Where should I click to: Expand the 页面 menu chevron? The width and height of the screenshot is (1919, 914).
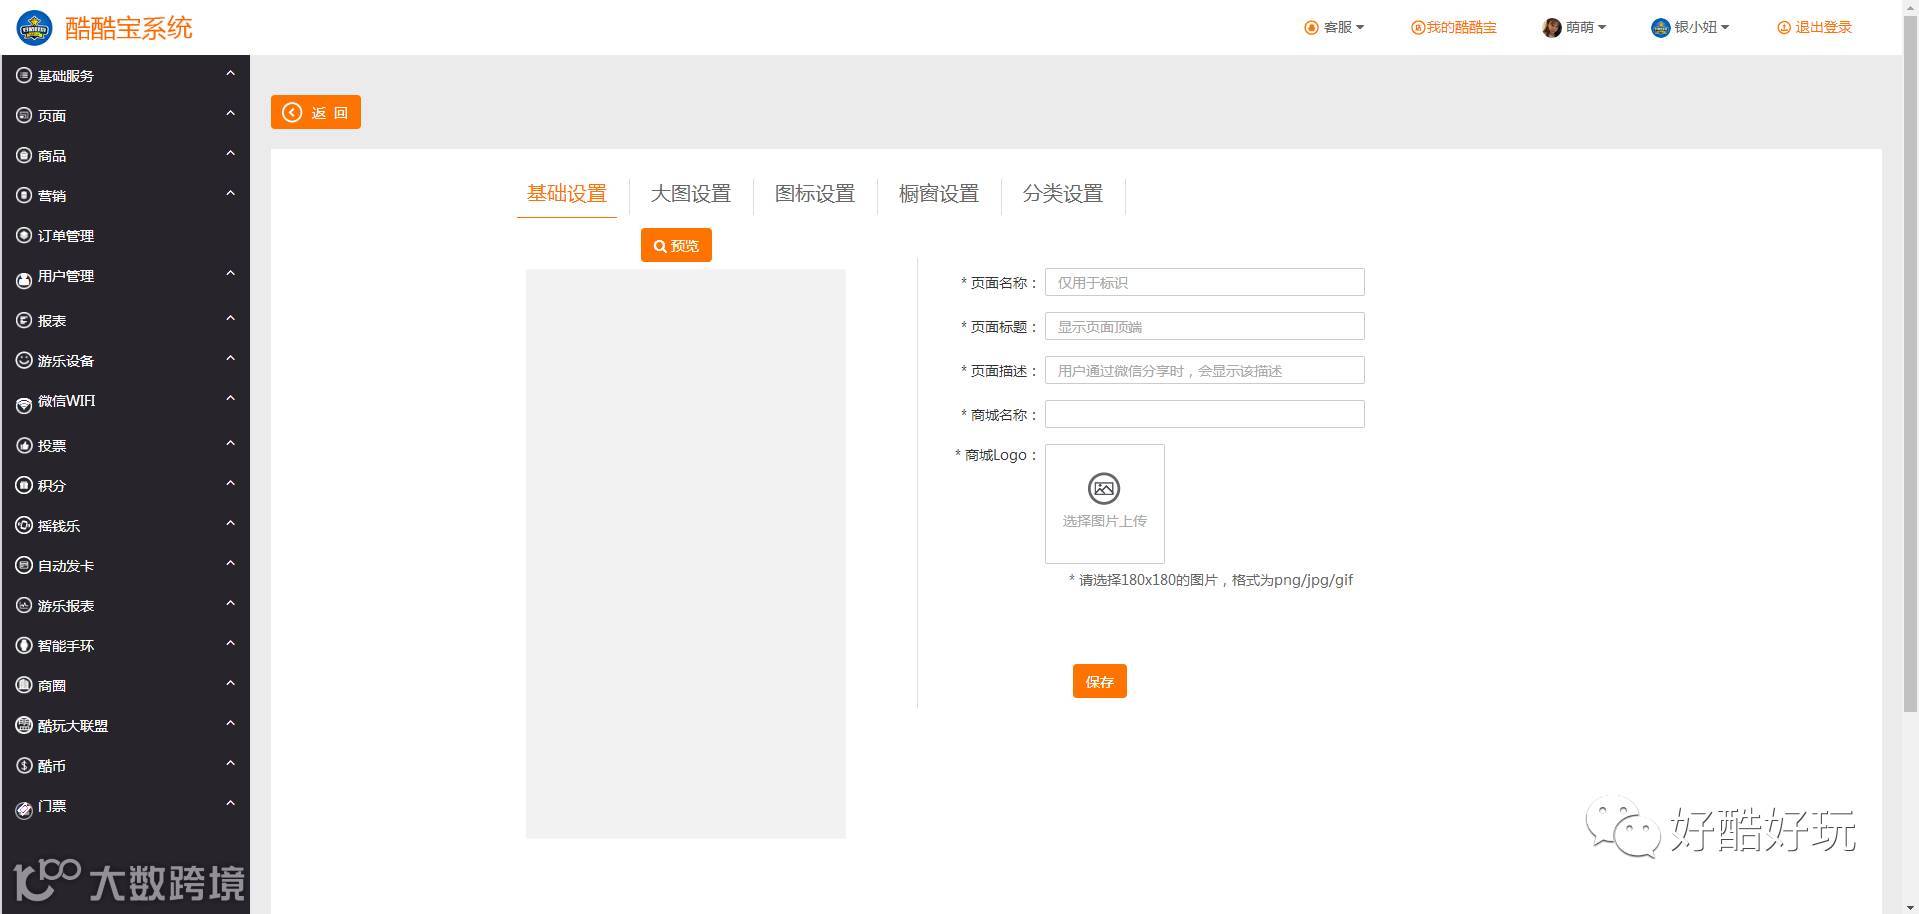[x=230, y=113]
